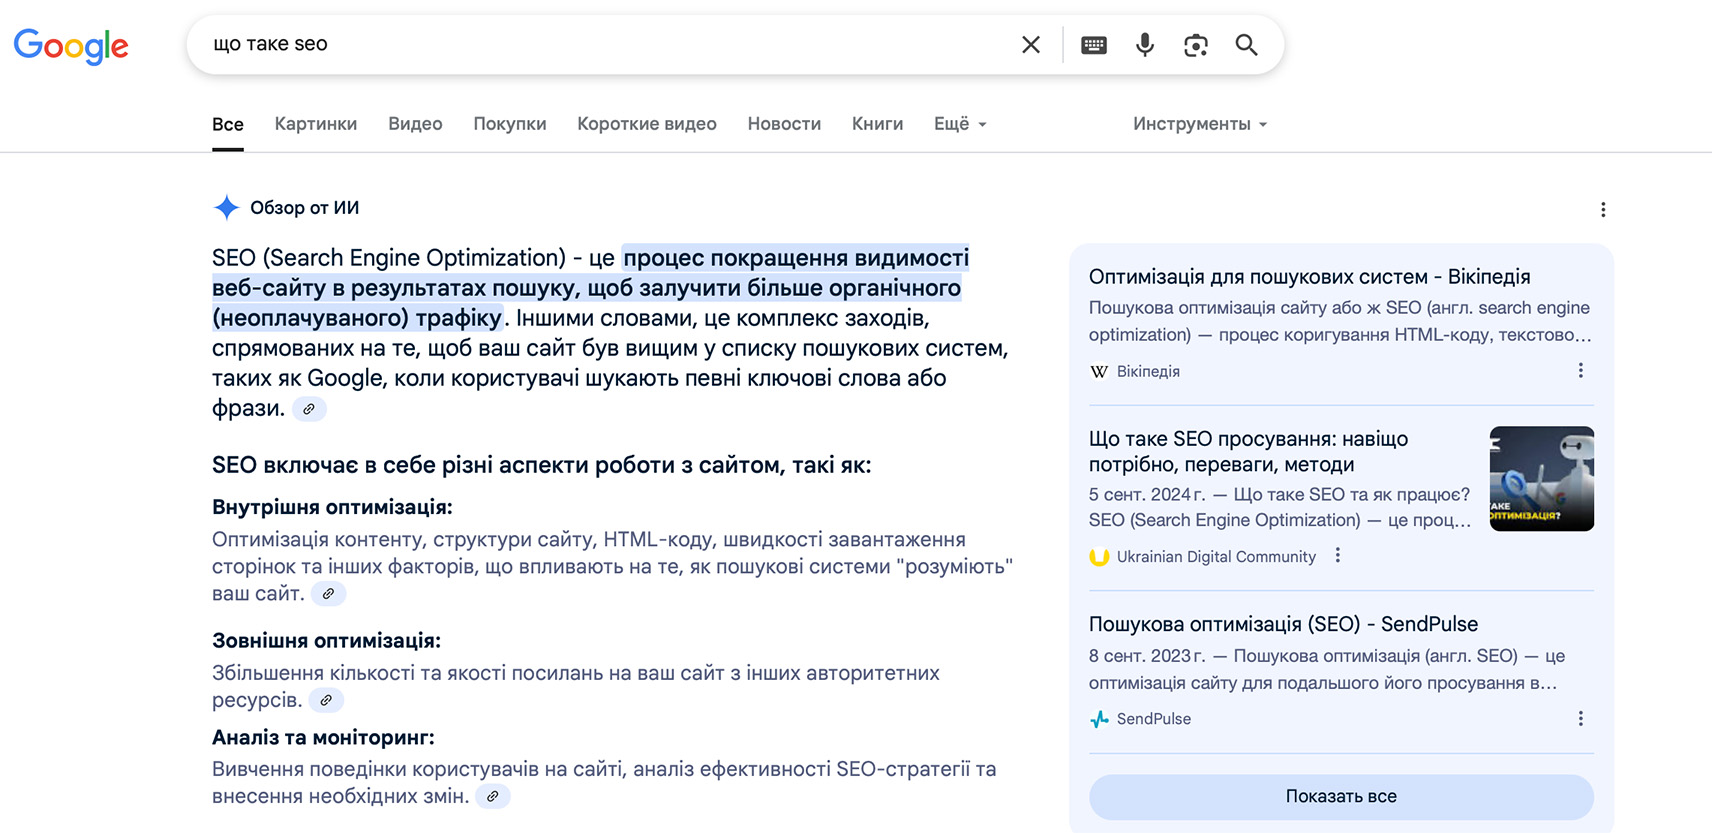Click the Ukrainian Digital Community favicon
This screenshot has height=833, width=1712.
1099,557
